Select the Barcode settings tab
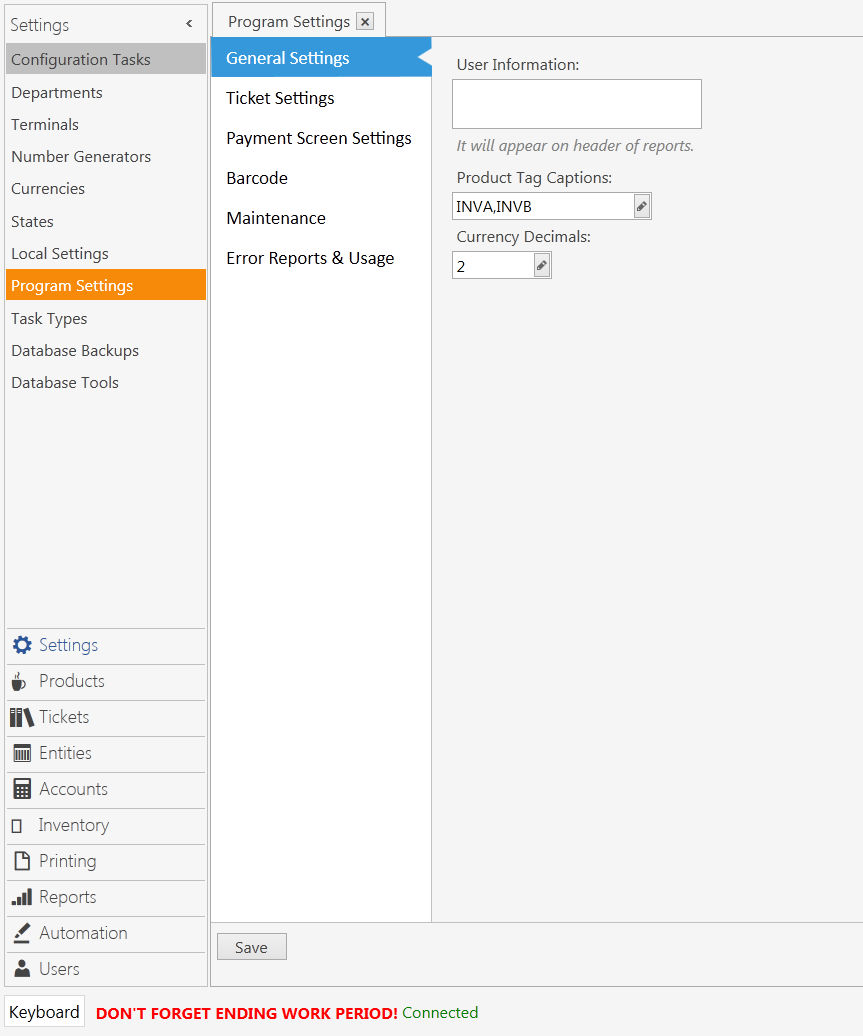Viewport: 863px width, 1036px height. point(256,178)
